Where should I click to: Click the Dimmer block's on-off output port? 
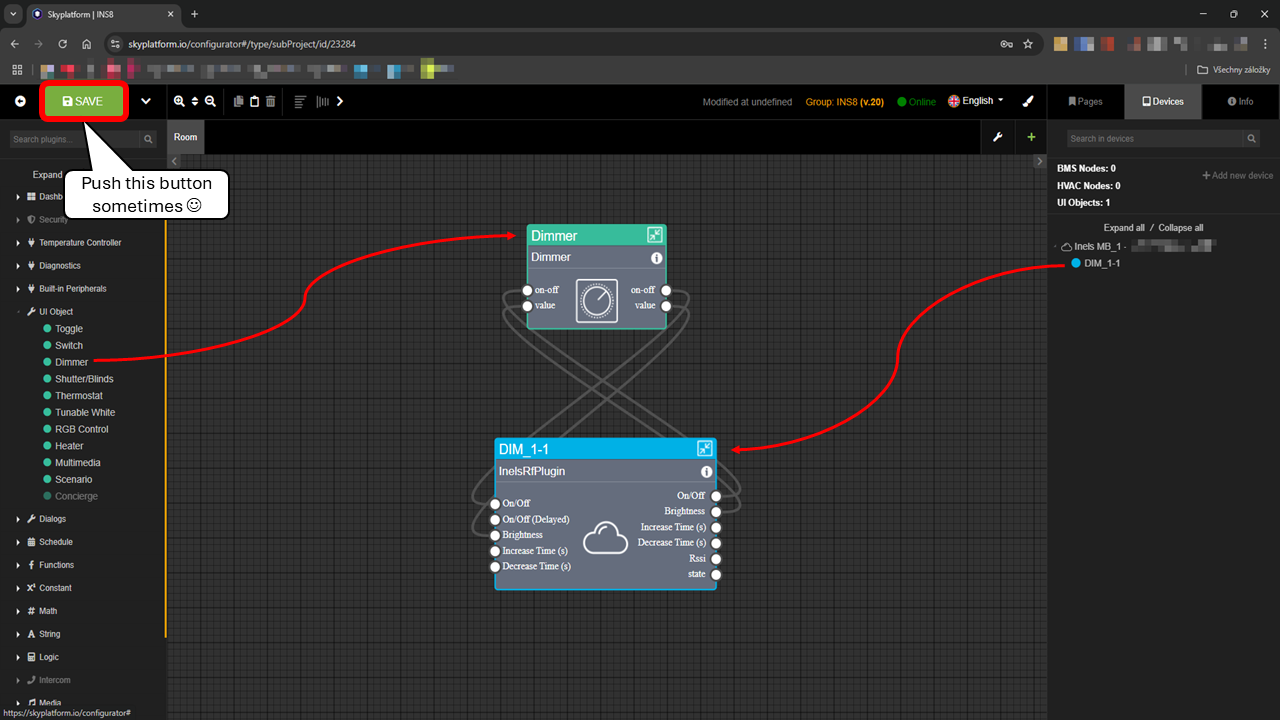[x=666, y=290]
